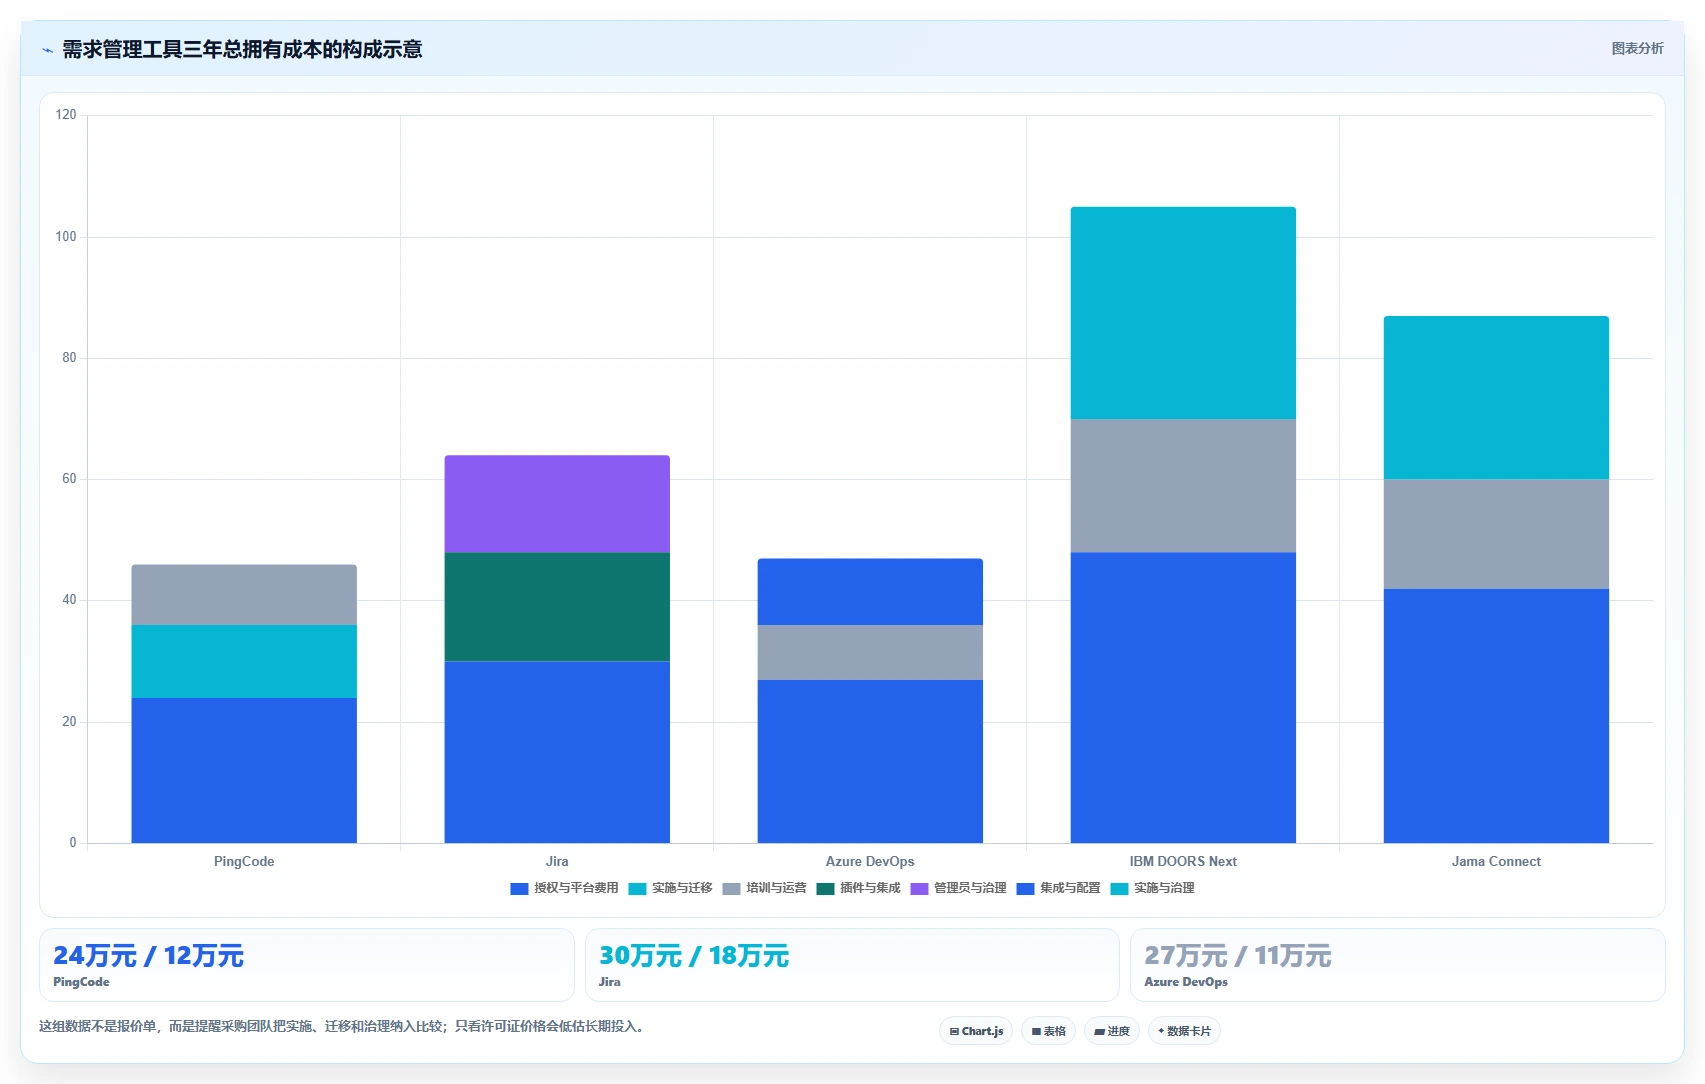Click the 表格 tag
The height and width of the screenshot is (1084, 1705).
(x=1048, y=1031)
